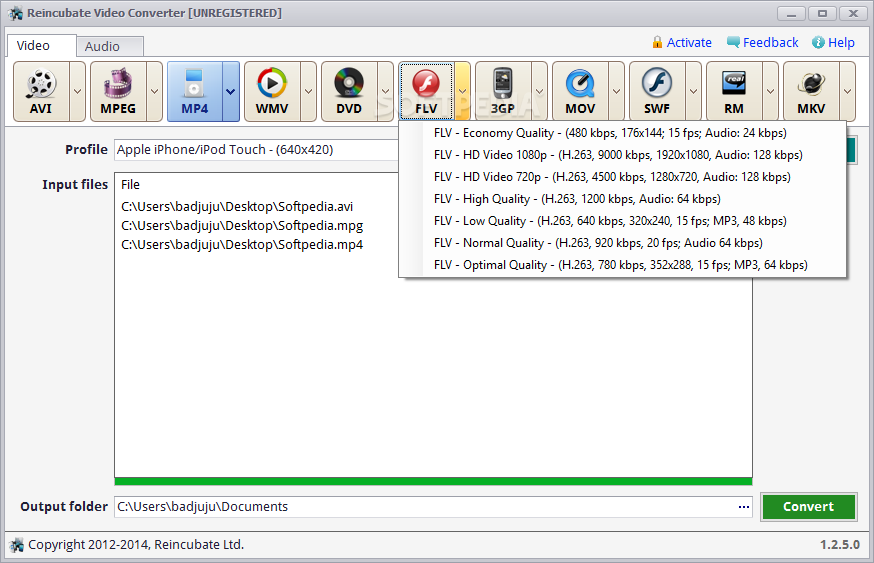
Task: Choose FLV HD Video 720p profile
Action: (623, 177)
